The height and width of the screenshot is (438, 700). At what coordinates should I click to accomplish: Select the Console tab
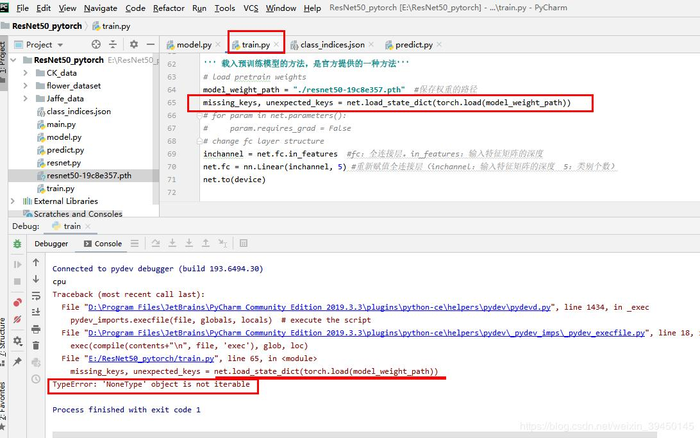click(x=103, y=243)
